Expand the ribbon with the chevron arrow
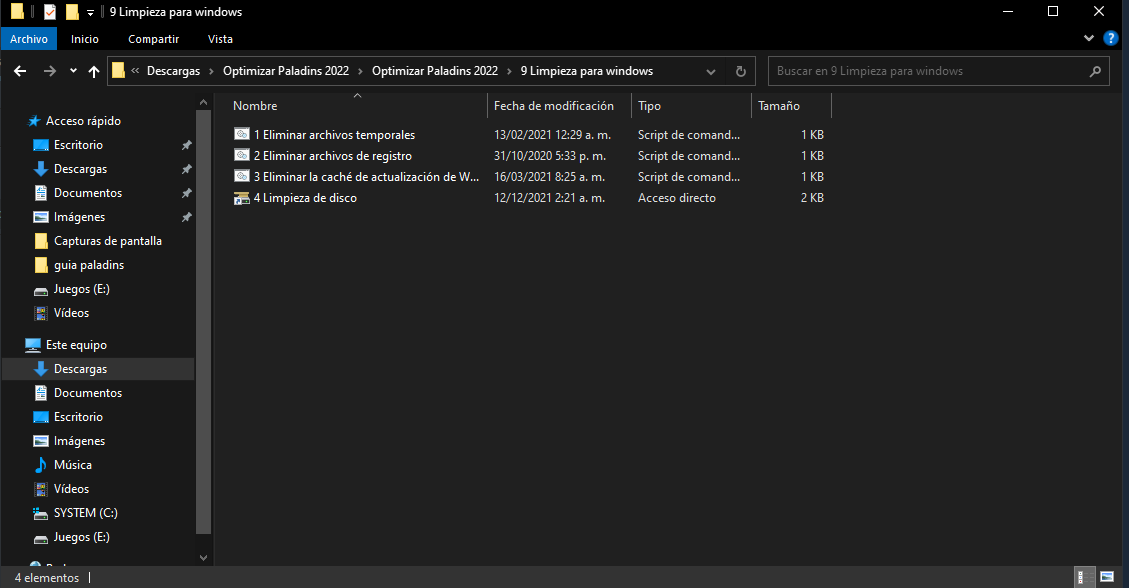Viewport: 1129px width, 588px height. [x=1089, y=38]
